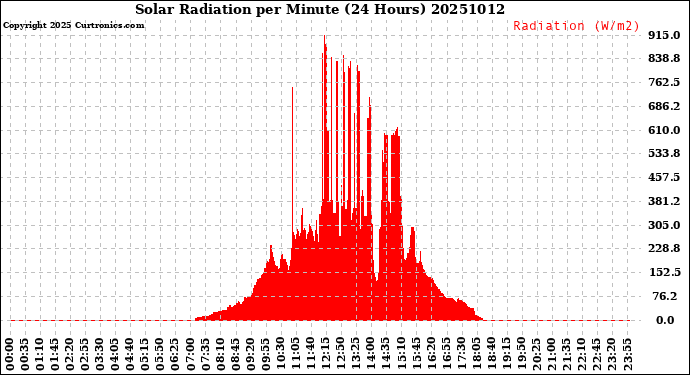
Task: Select the 762.5 y-axis value
Action: 664,83
